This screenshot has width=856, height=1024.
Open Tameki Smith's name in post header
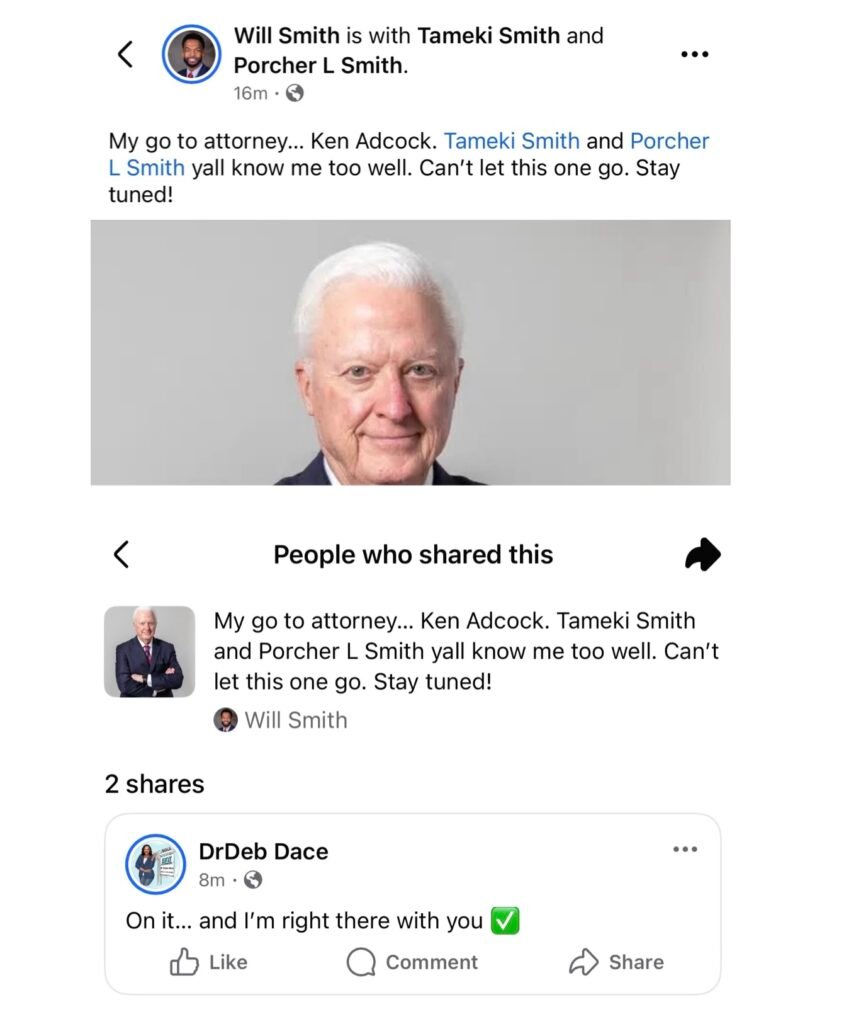[x=488, y=36]
